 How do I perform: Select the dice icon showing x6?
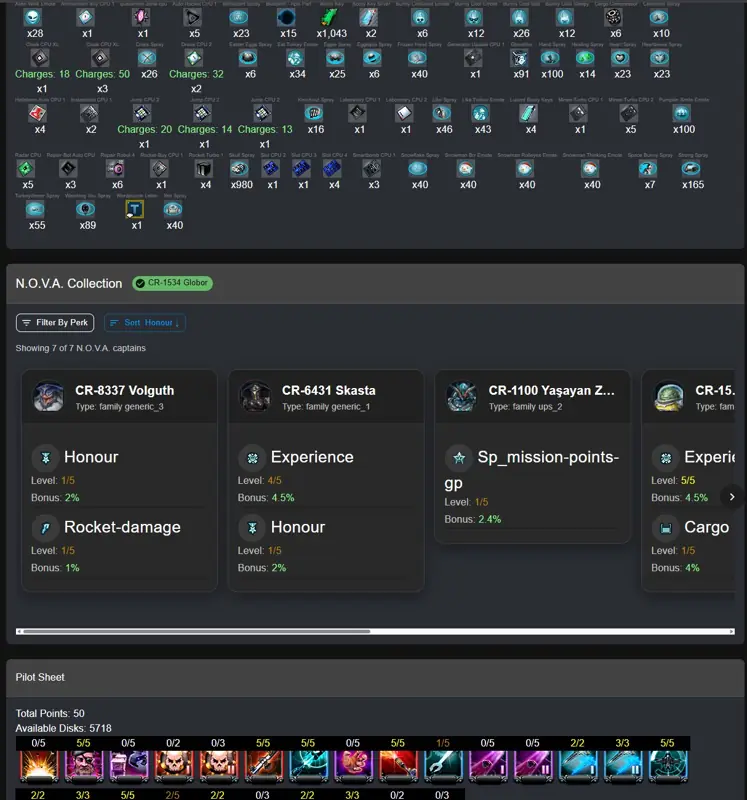613,17
